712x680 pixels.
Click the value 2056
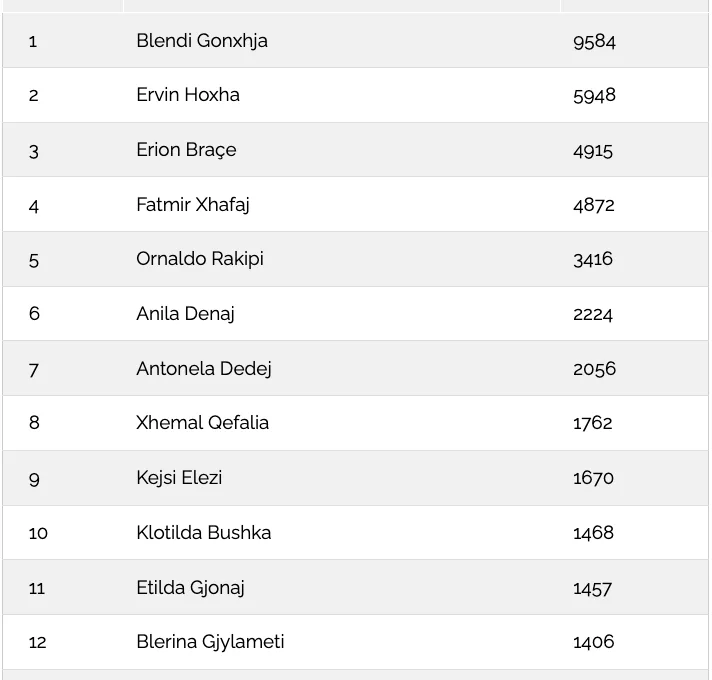pos(594,369)
